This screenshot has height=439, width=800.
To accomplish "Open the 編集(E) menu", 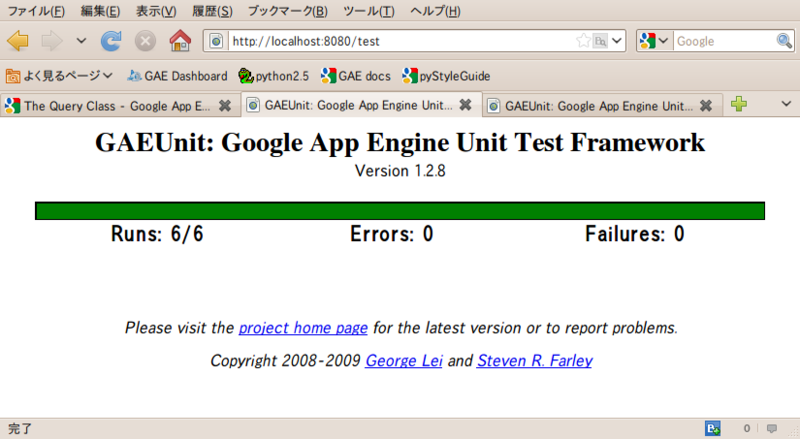I will tap(100, 11).
